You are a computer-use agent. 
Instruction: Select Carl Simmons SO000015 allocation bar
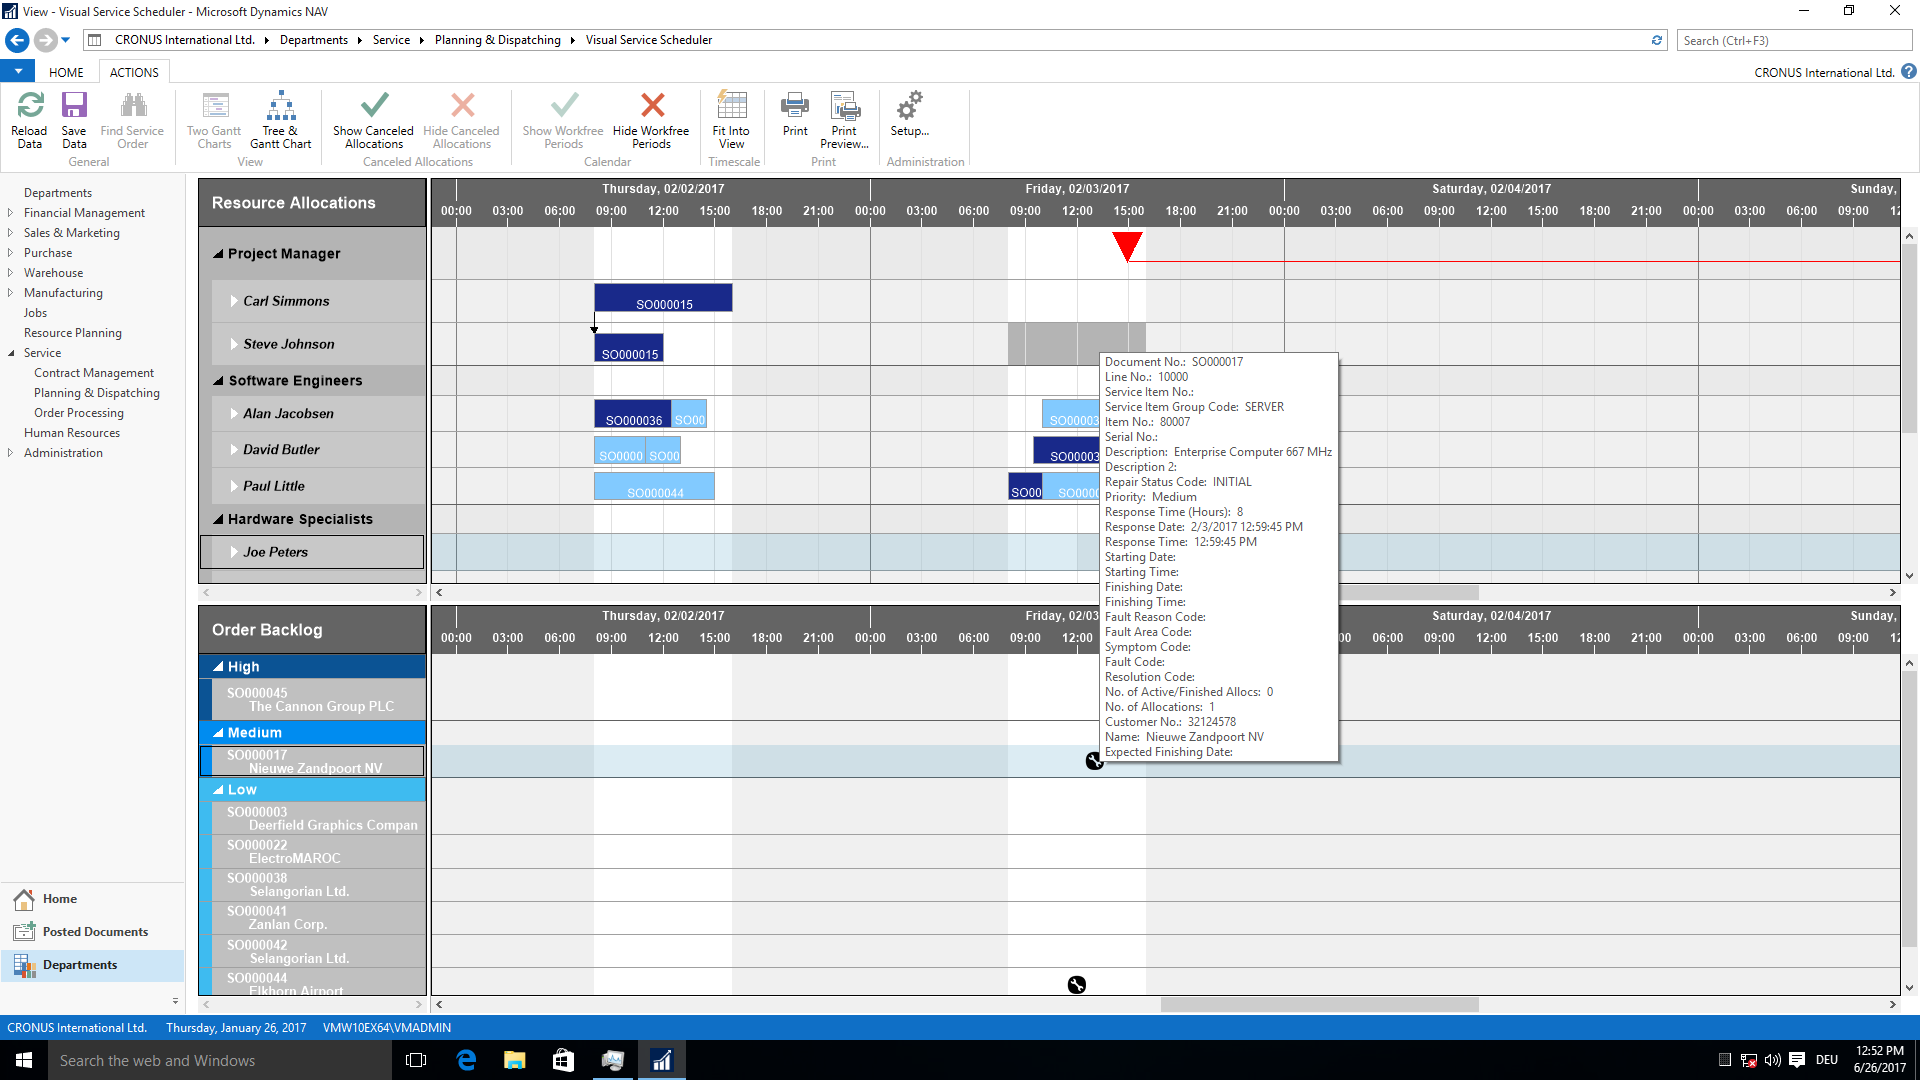tap(663, 298)
